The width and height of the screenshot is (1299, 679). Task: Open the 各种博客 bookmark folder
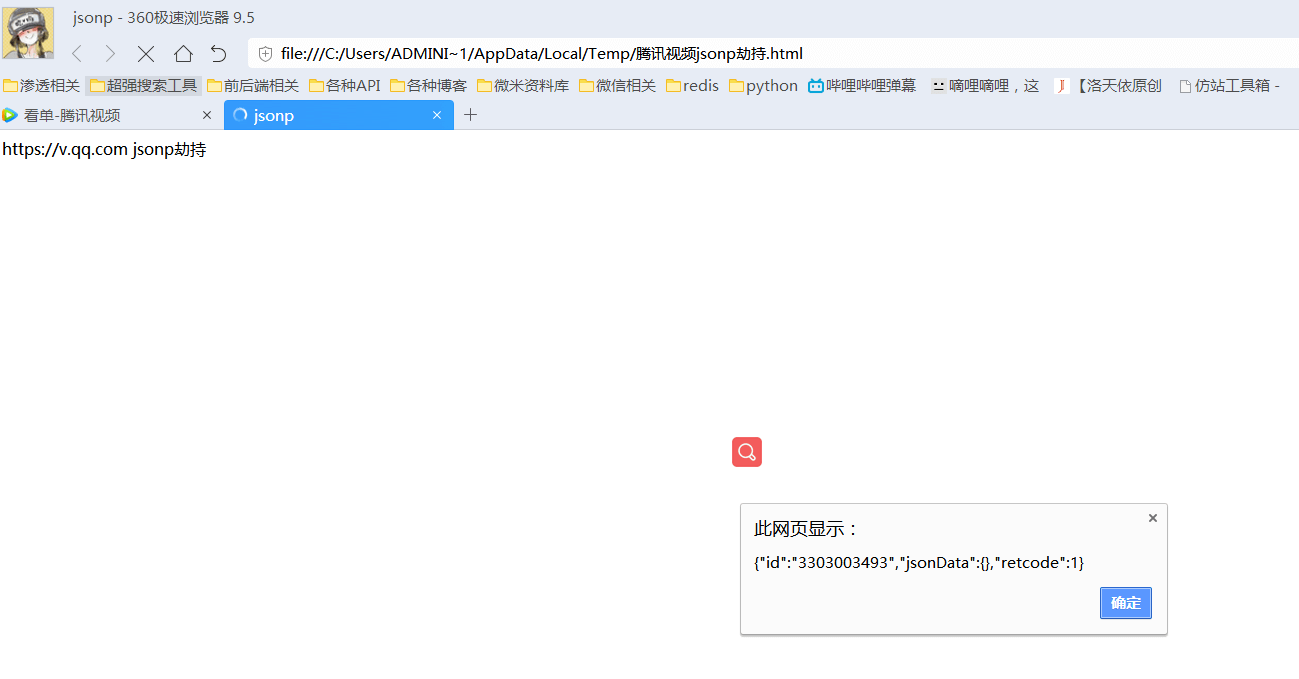pyautogui.click(x=428, y=86)
